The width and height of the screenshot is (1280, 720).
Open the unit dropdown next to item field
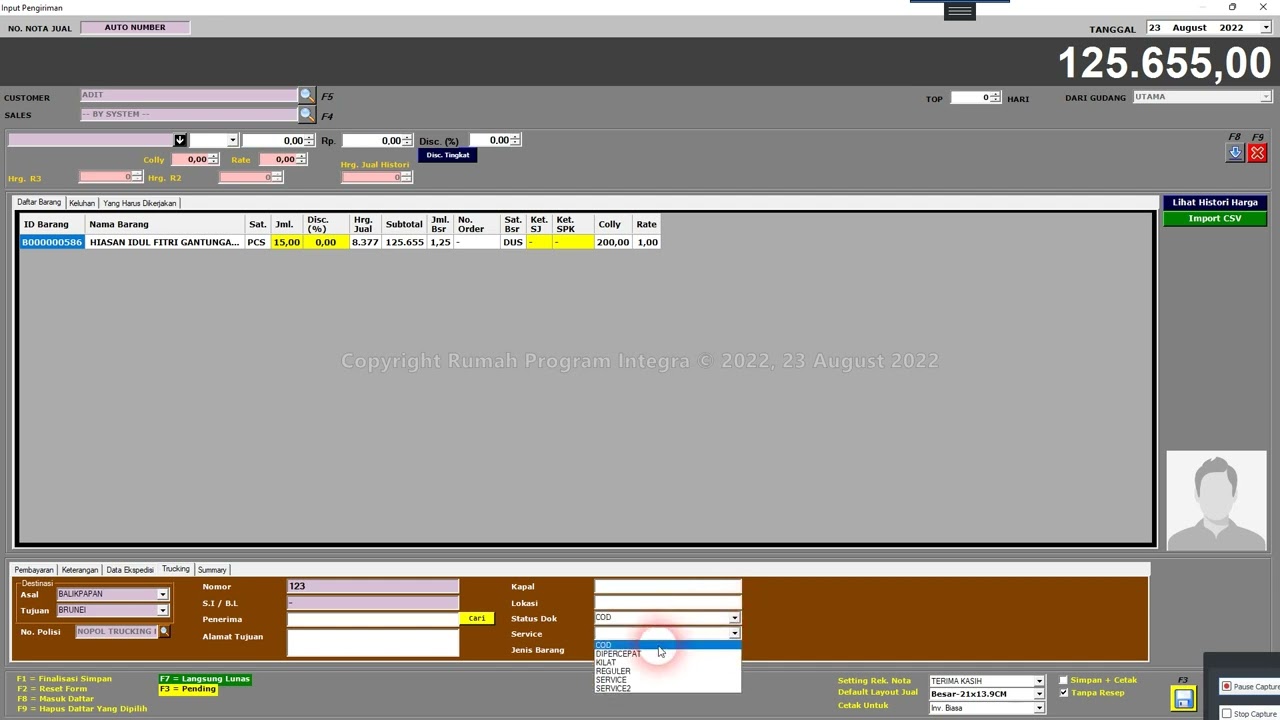click(232, 141)
